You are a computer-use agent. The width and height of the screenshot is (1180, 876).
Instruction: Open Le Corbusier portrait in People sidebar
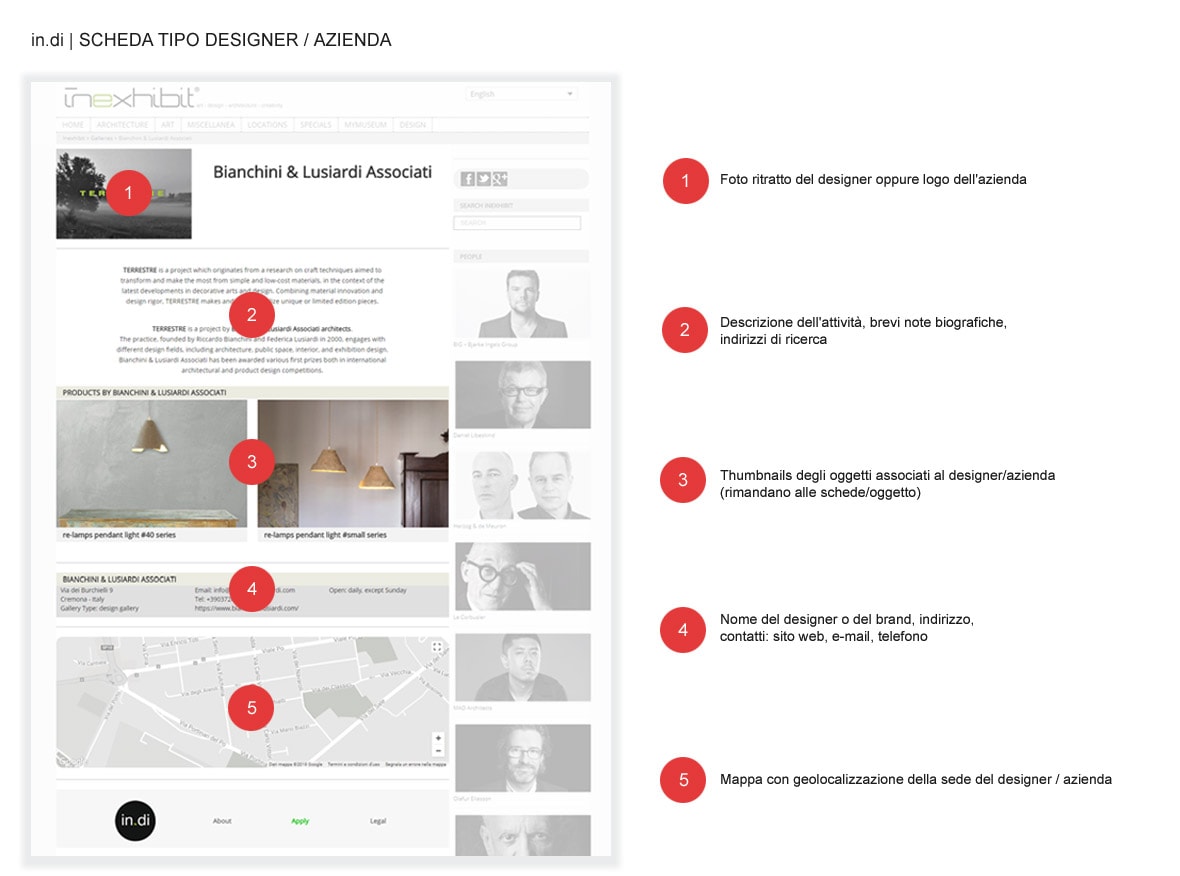pyautogui.click(x=523, y=577)
